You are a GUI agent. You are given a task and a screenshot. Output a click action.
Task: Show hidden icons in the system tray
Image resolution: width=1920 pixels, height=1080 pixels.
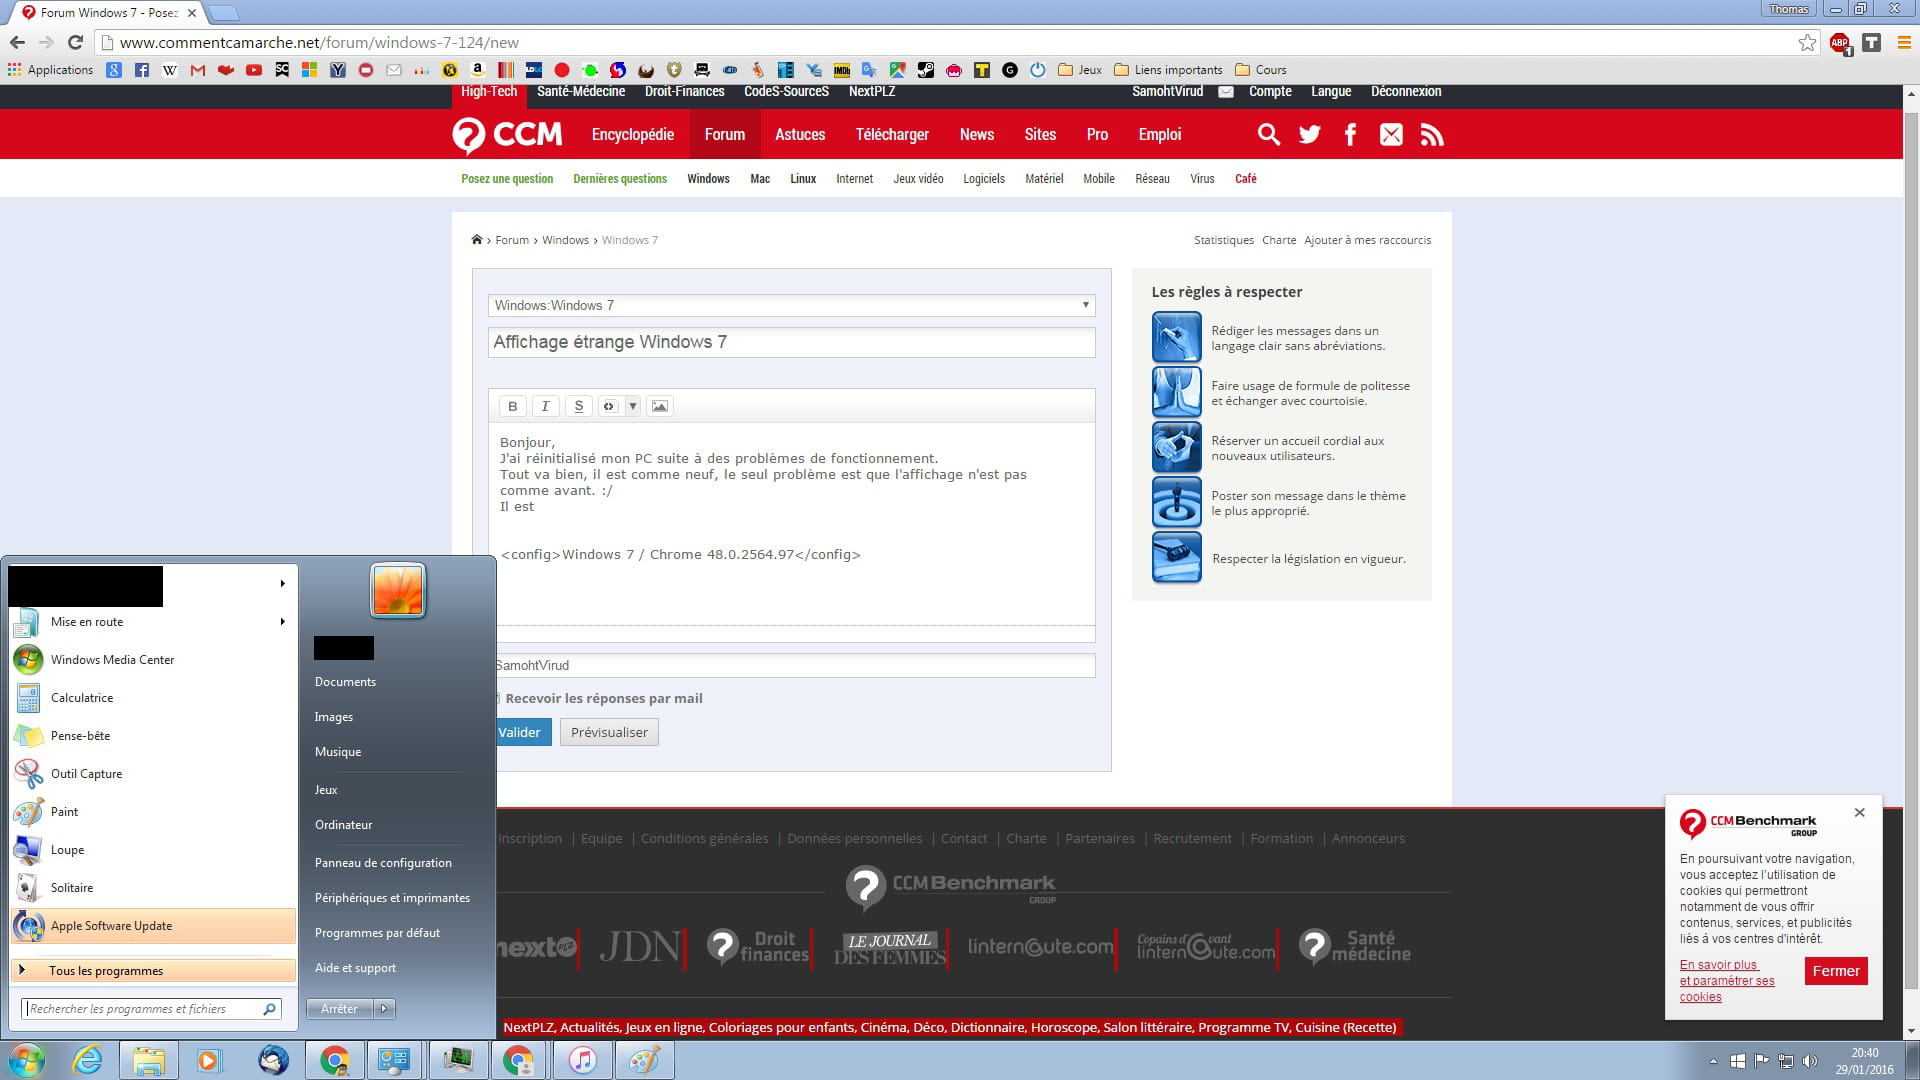coord(1713,1061)
